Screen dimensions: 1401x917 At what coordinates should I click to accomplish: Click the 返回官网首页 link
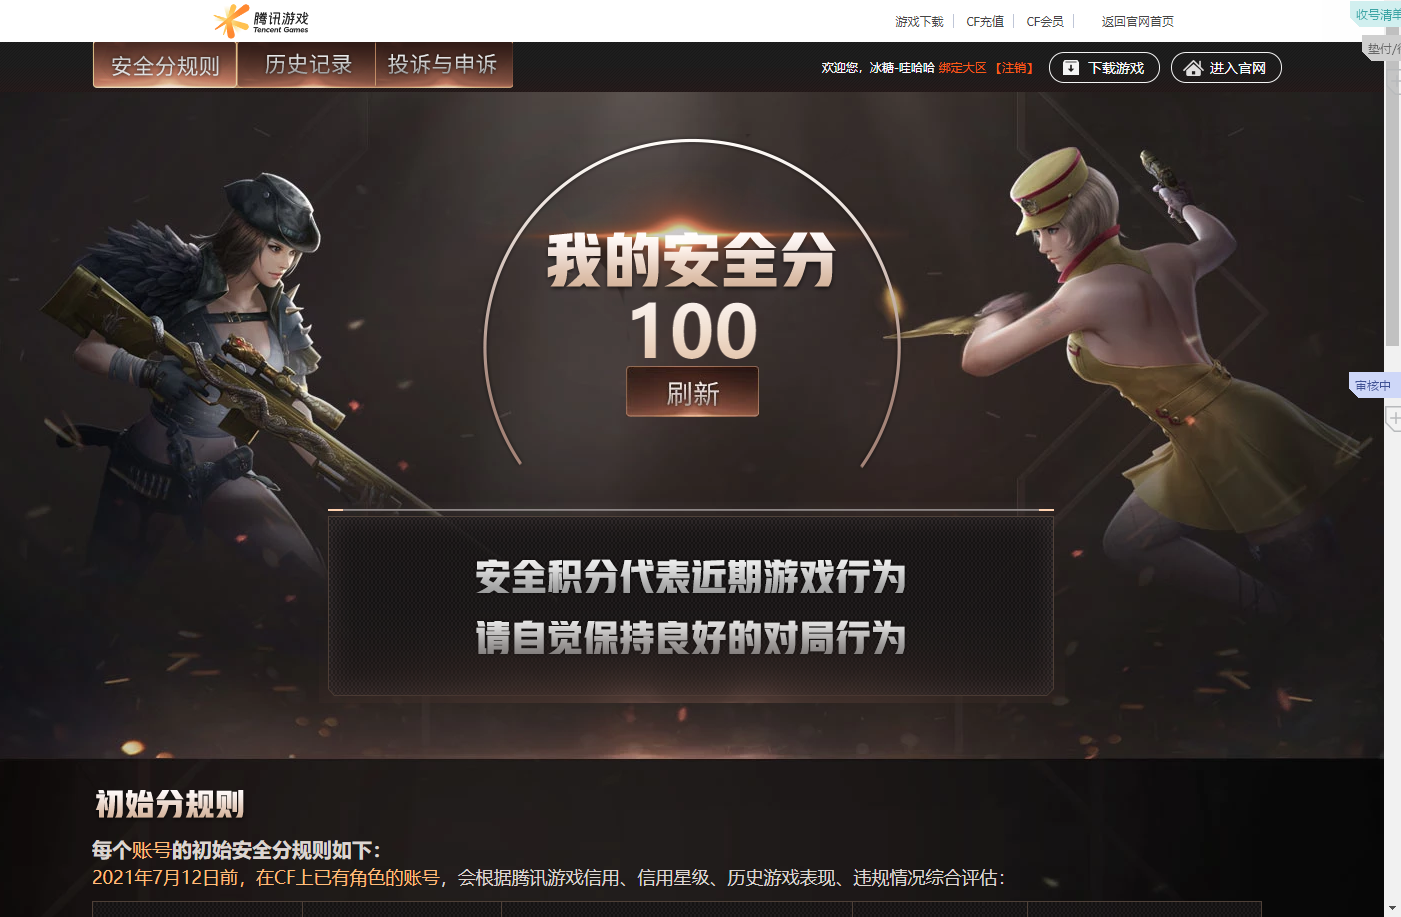[x=1138, y=21]
